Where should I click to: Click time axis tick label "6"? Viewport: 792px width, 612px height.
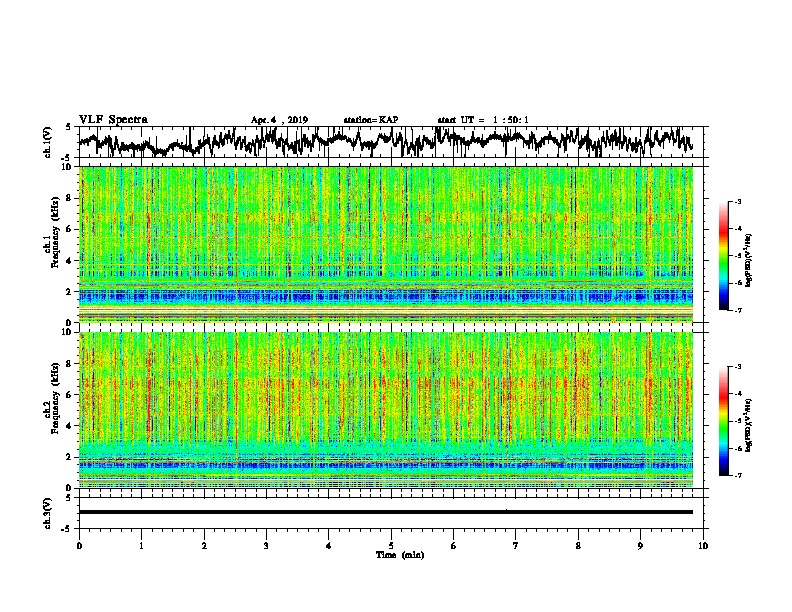click(x=454, y=545)
